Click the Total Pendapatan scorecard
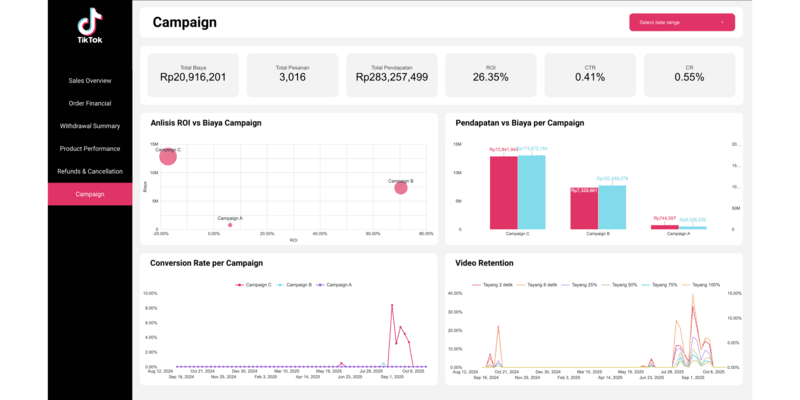Viewport: 800px width, 400px height. click(392, 74)
